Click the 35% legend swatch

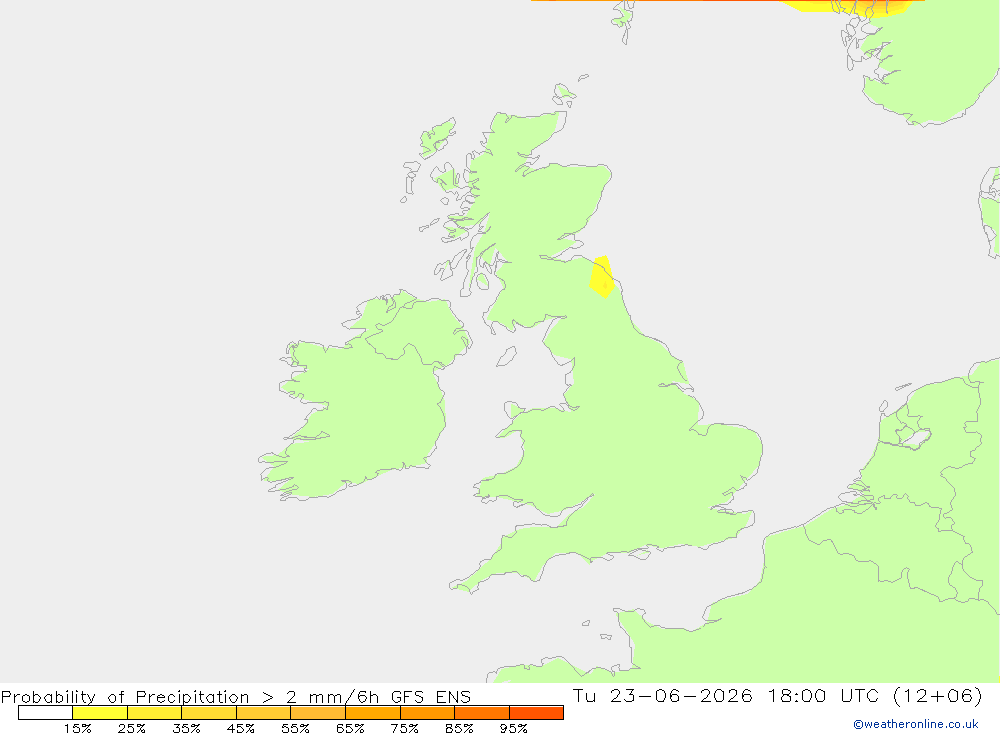(x=209, y=713)
